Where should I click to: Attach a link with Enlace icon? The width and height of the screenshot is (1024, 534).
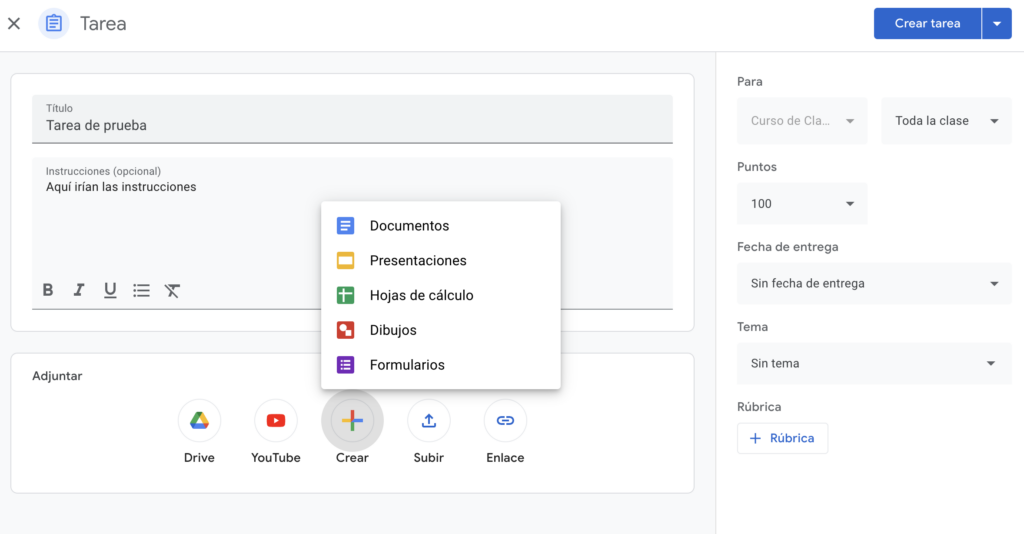pyautogui.click(x=505, y=420)
